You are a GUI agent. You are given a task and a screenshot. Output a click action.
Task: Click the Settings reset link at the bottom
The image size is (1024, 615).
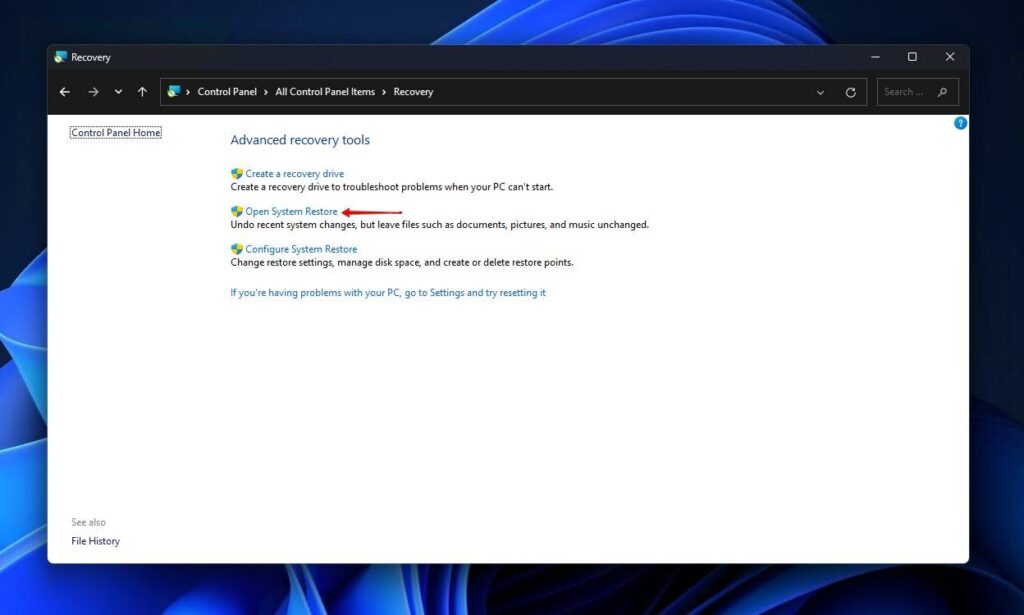tap(386, 292)
